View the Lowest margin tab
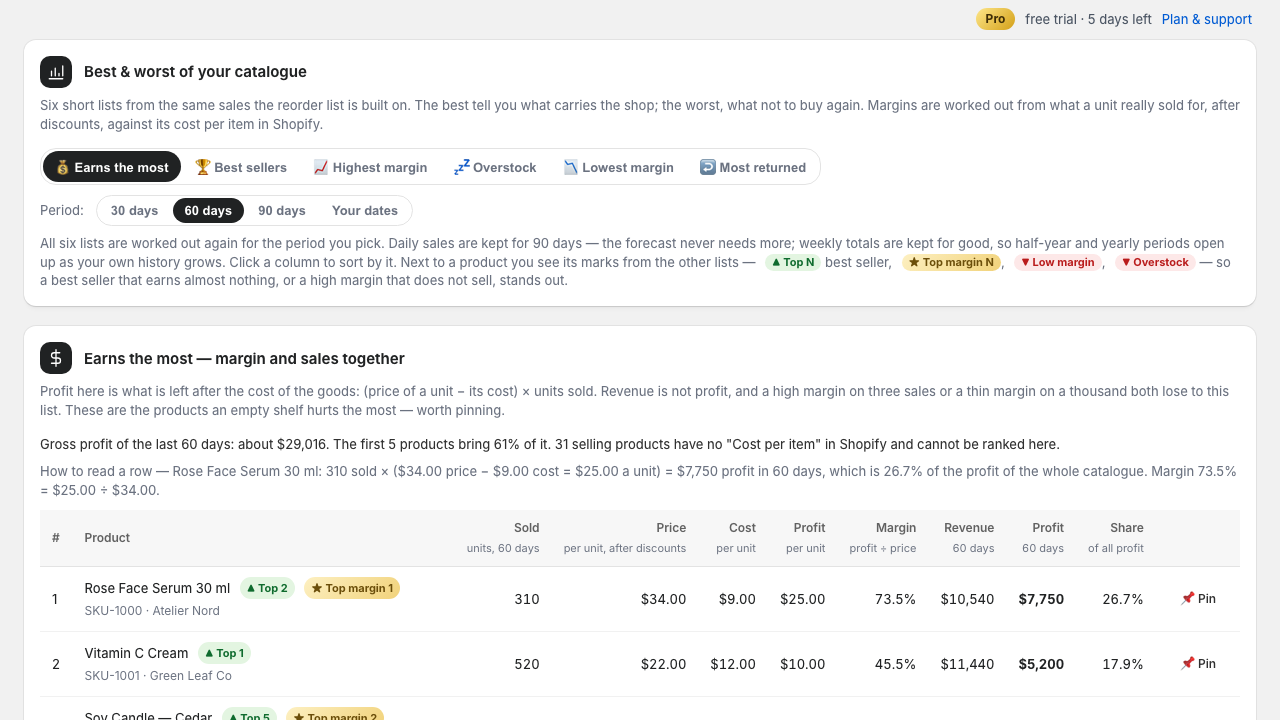Viewport: 1280px width, 720px height. (618, 167)
